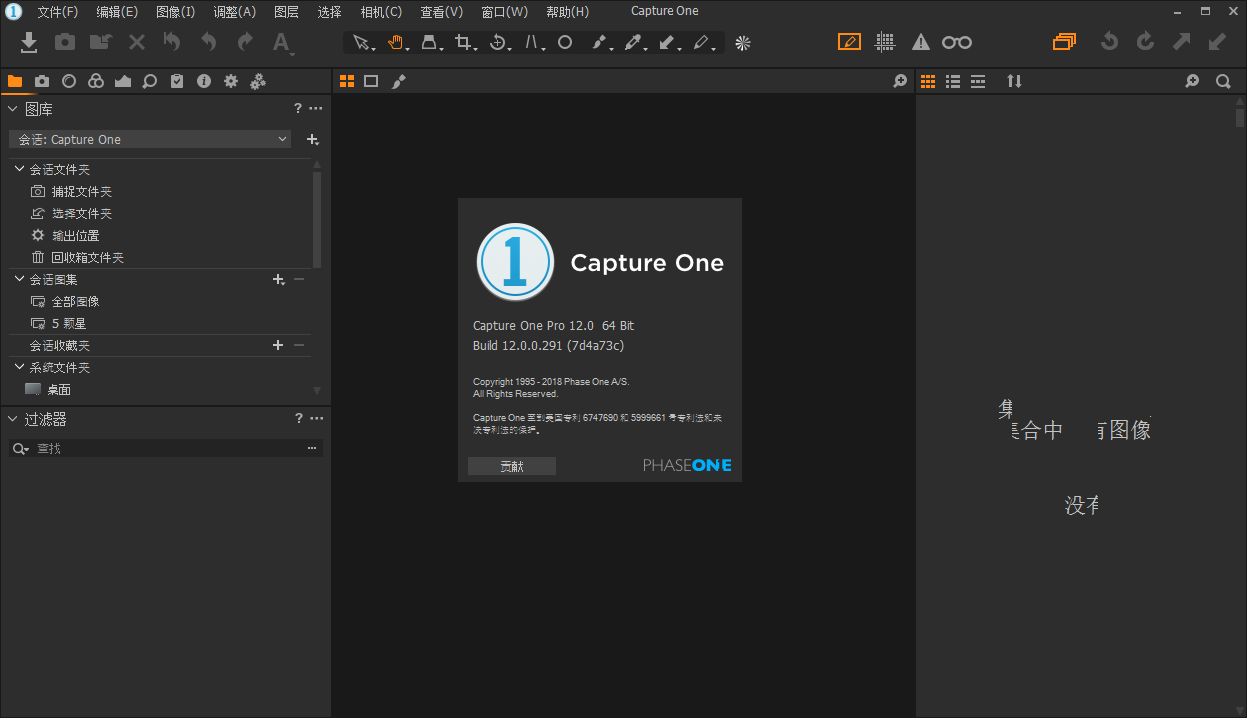The image size is (1247, 718).
Task: Open the Exposure histogram tool tab
Action: point(123,81)
